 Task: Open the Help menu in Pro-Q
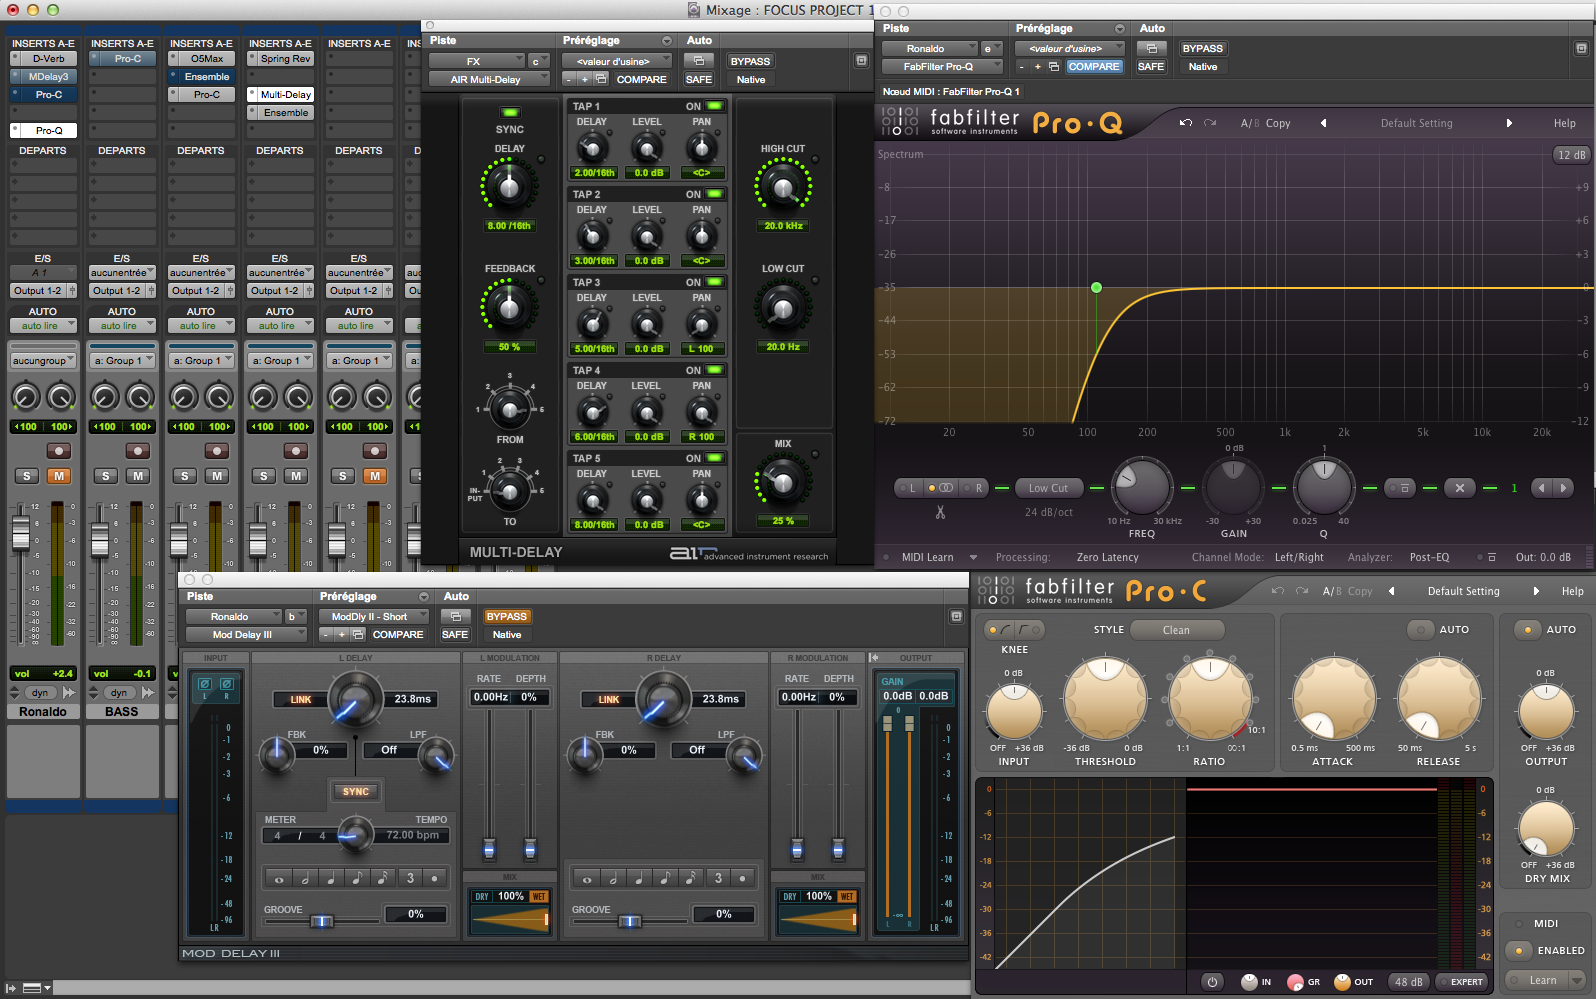(x=1565, y=123)
